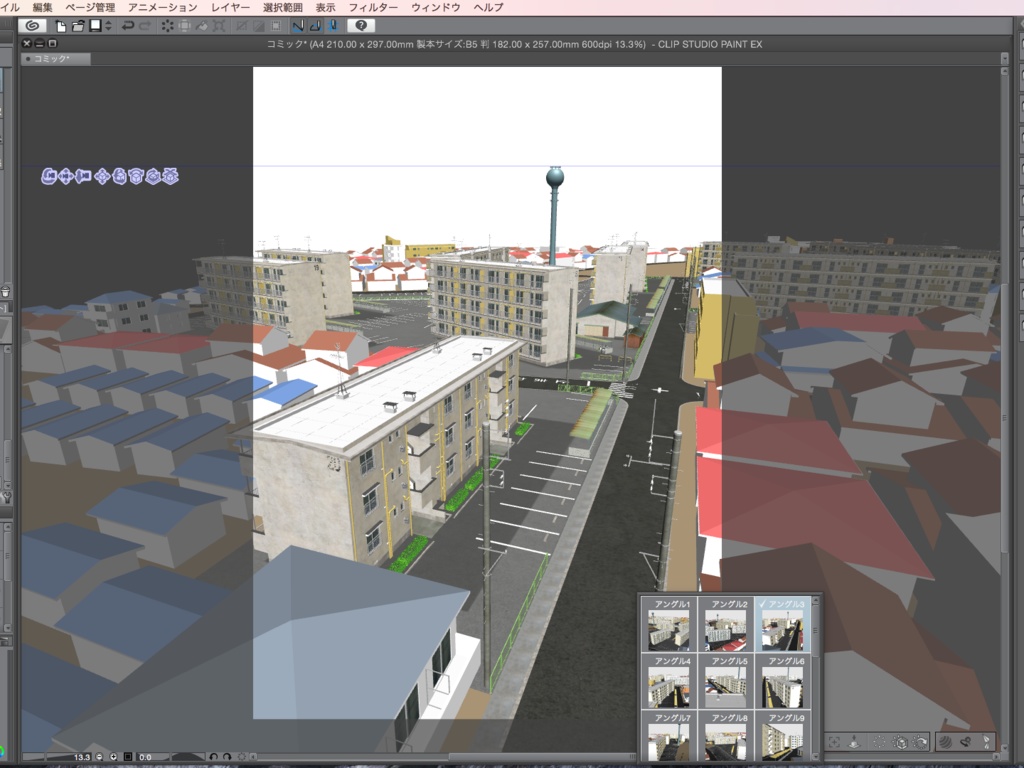Select the アングル1 camera preset
Screen dimensions: 1024x768
672,625
